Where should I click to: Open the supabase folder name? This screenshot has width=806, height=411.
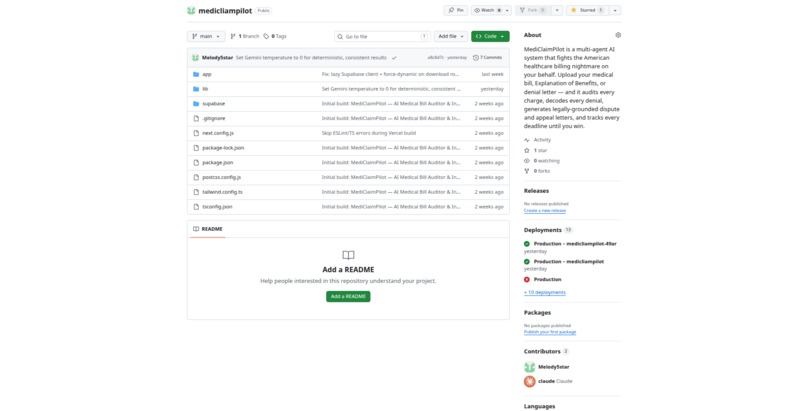coord(213,104)
